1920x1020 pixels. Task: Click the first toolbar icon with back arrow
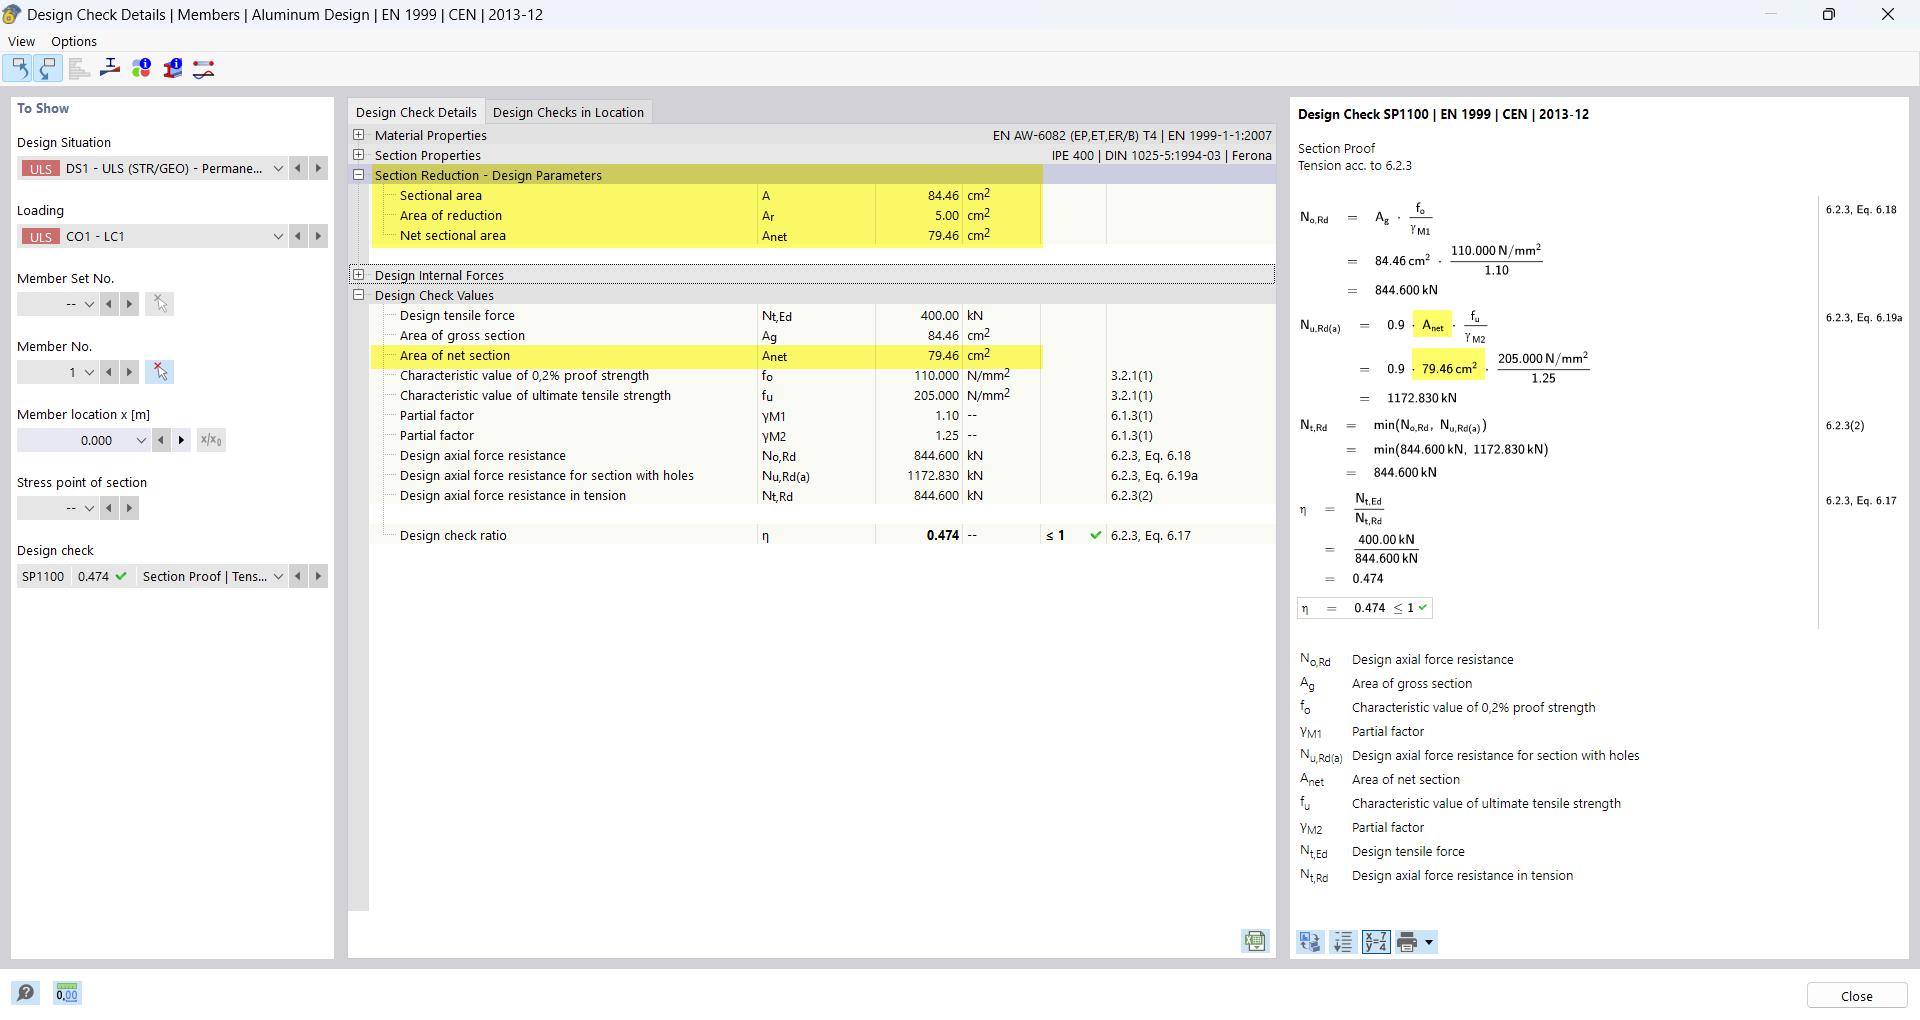[x=18, y=68]
